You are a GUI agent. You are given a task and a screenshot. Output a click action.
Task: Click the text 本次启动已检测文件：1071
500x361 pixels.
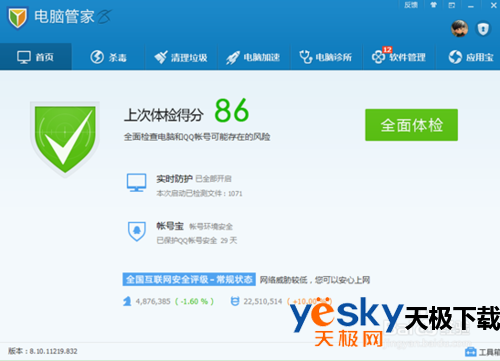pos(199,193)
